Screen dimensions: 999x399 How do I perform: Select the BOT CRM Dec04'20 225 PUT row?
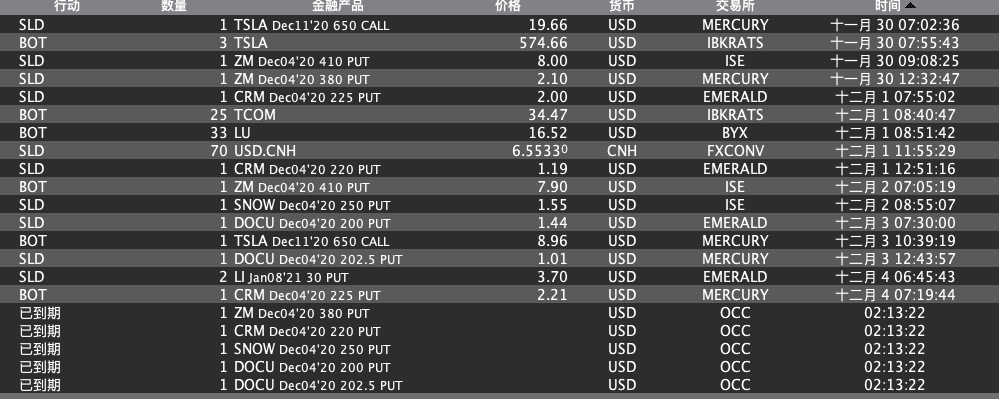tap(500, 294)
